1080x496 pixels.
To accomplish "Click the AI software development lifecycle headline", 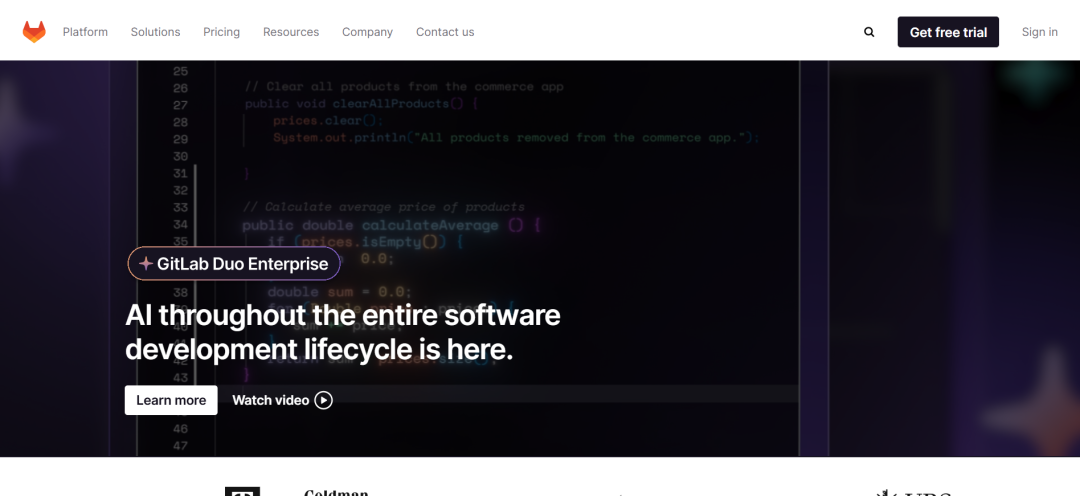I will [343, 333].
